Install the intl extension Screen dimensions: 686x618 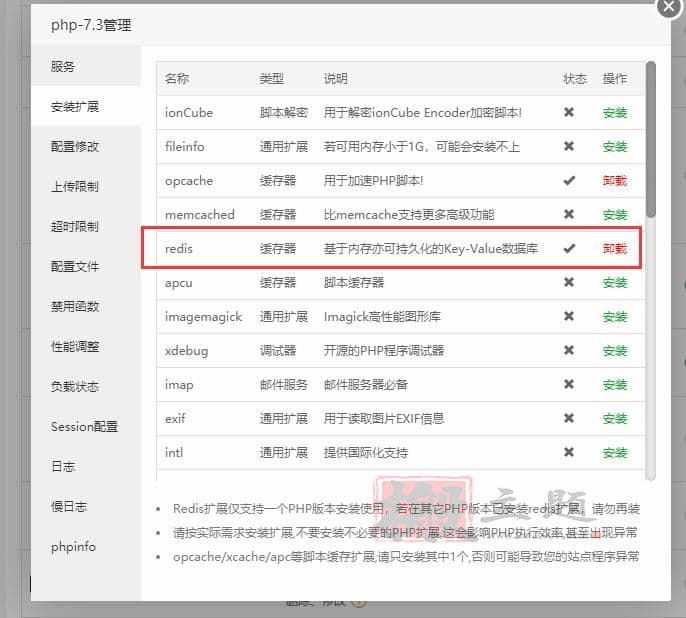(615, 453)
